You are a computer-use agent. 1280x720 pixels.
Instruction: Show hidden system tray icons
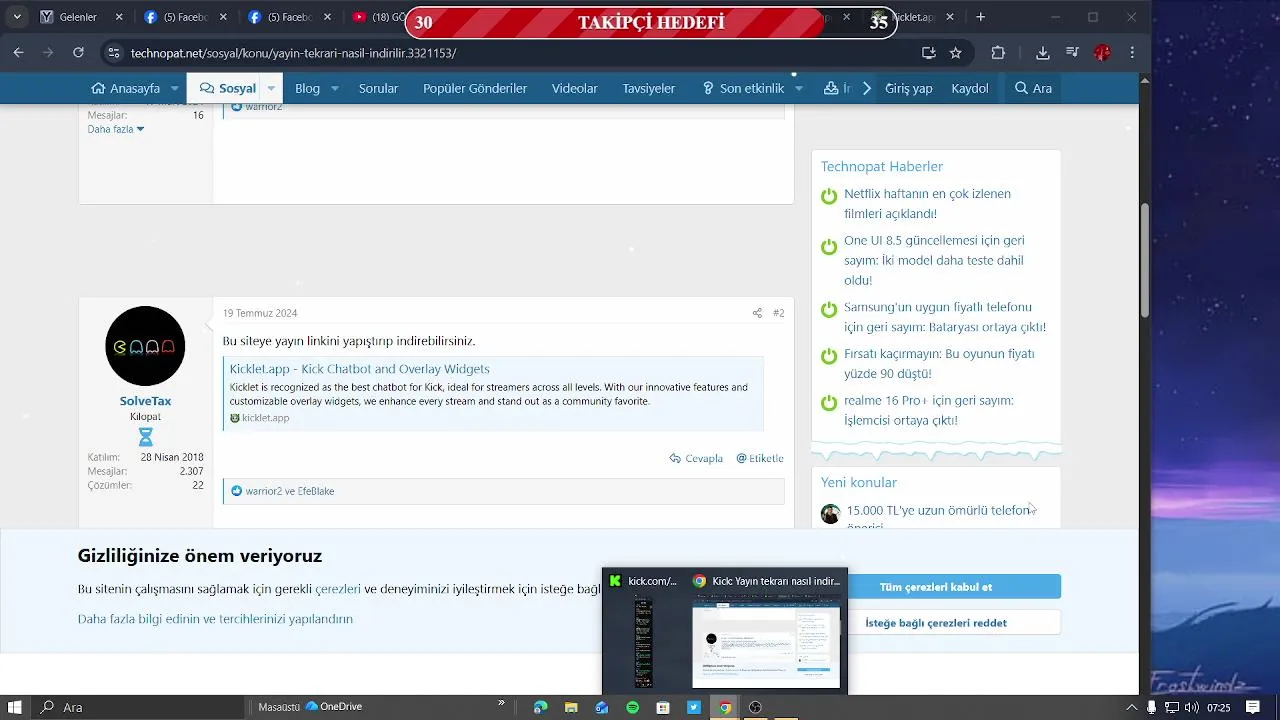[1134, 707]
